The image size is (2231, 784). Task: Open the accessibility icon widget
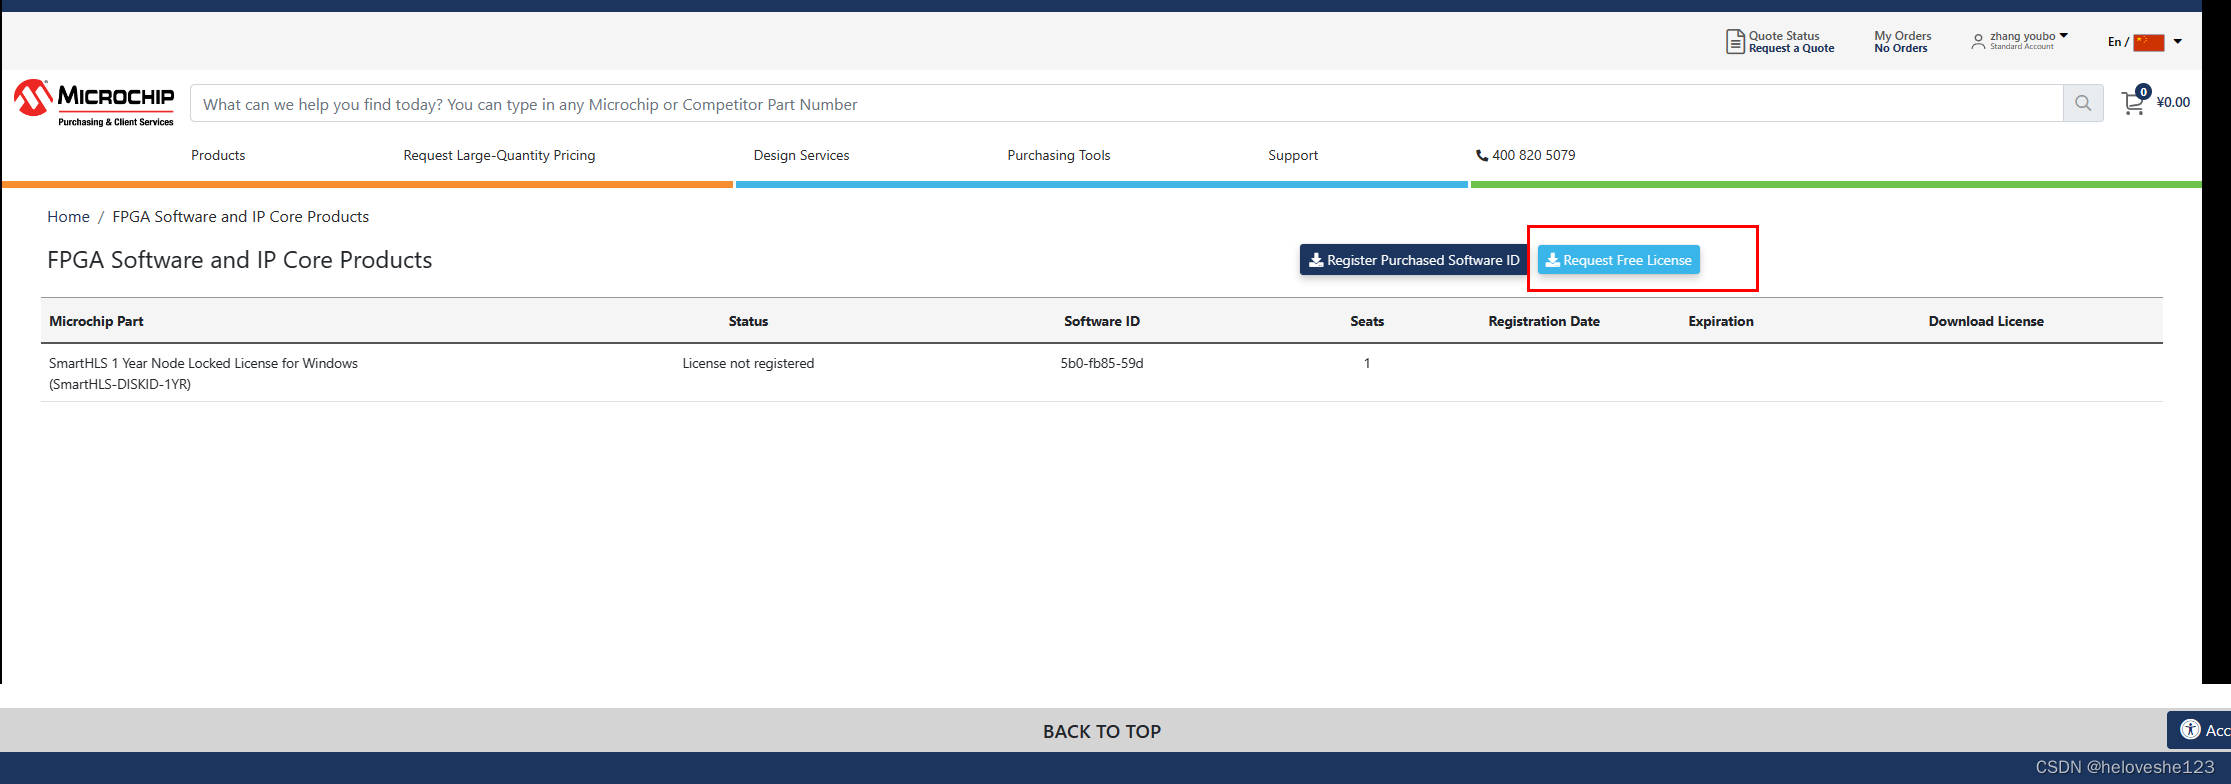point(2191,730)
